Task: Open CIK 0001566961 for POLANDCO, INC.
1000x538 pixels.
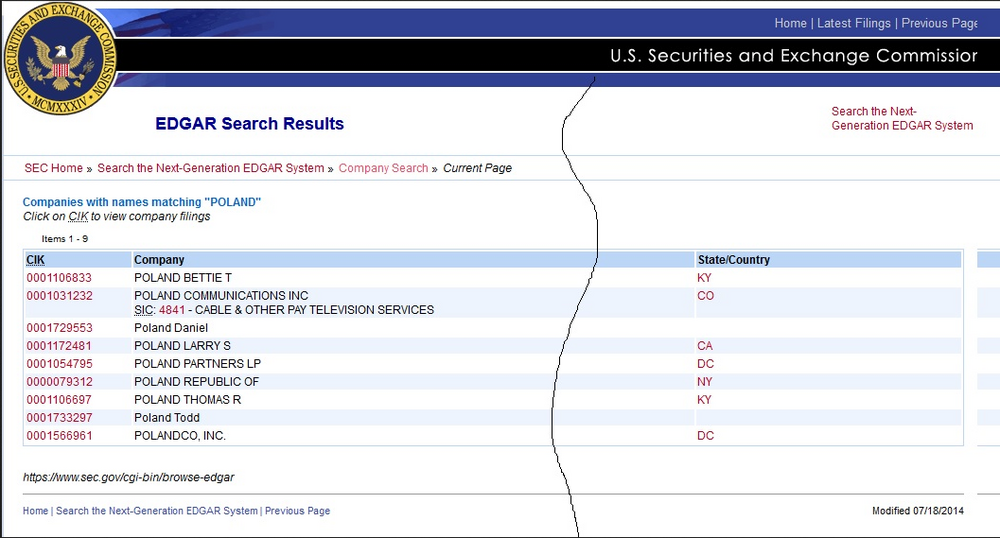Action: pyautogui.click(x=59, y=436)
